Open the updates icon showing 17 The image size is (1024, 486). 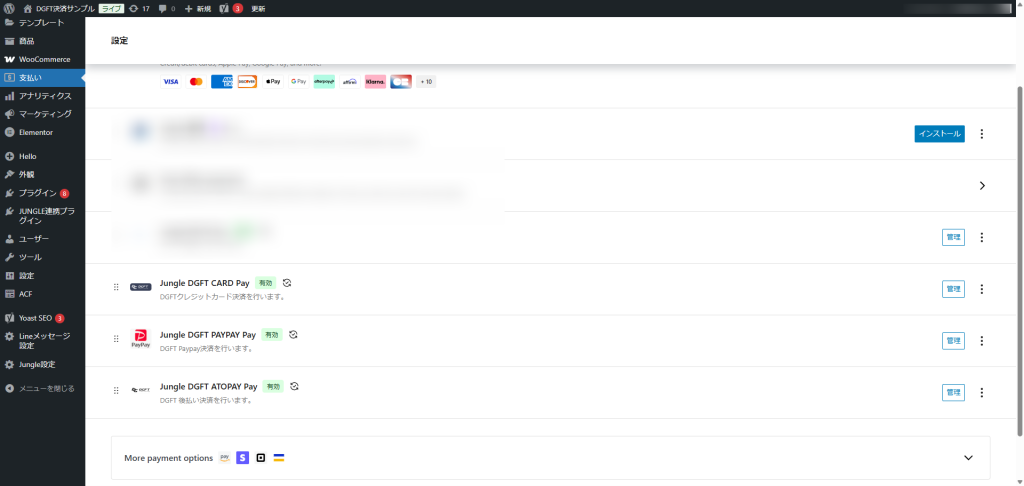(139, 8)
